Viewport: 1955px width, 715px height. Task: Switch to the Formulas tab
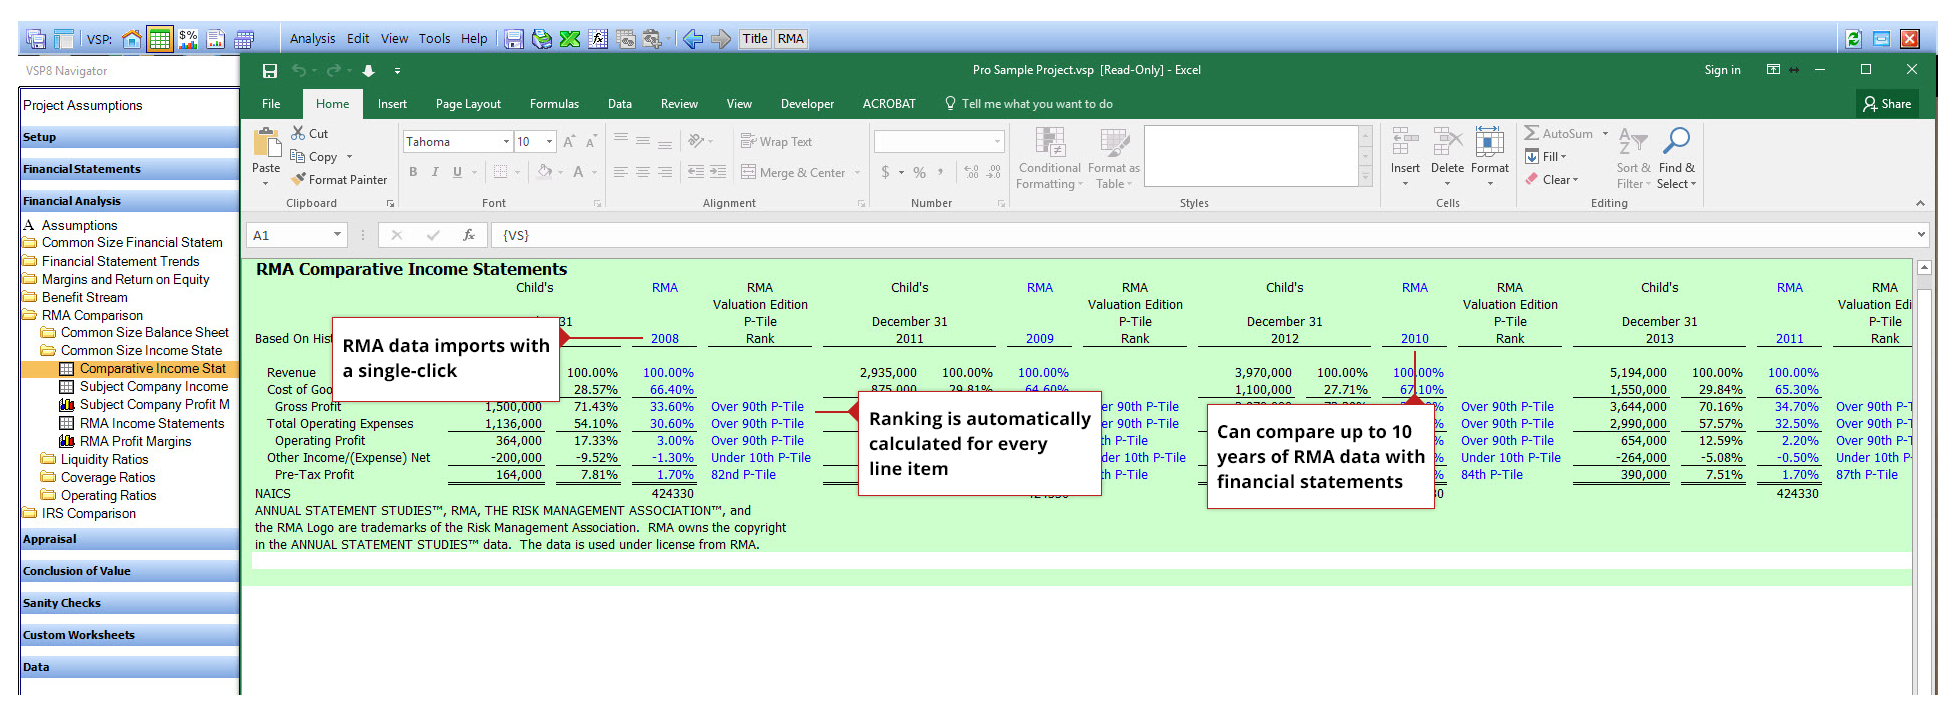point(554,104)
